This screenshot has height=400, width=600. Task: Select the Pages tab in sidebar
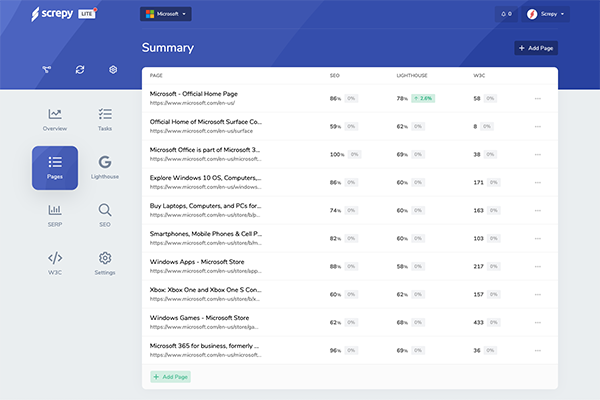point(54,166)
